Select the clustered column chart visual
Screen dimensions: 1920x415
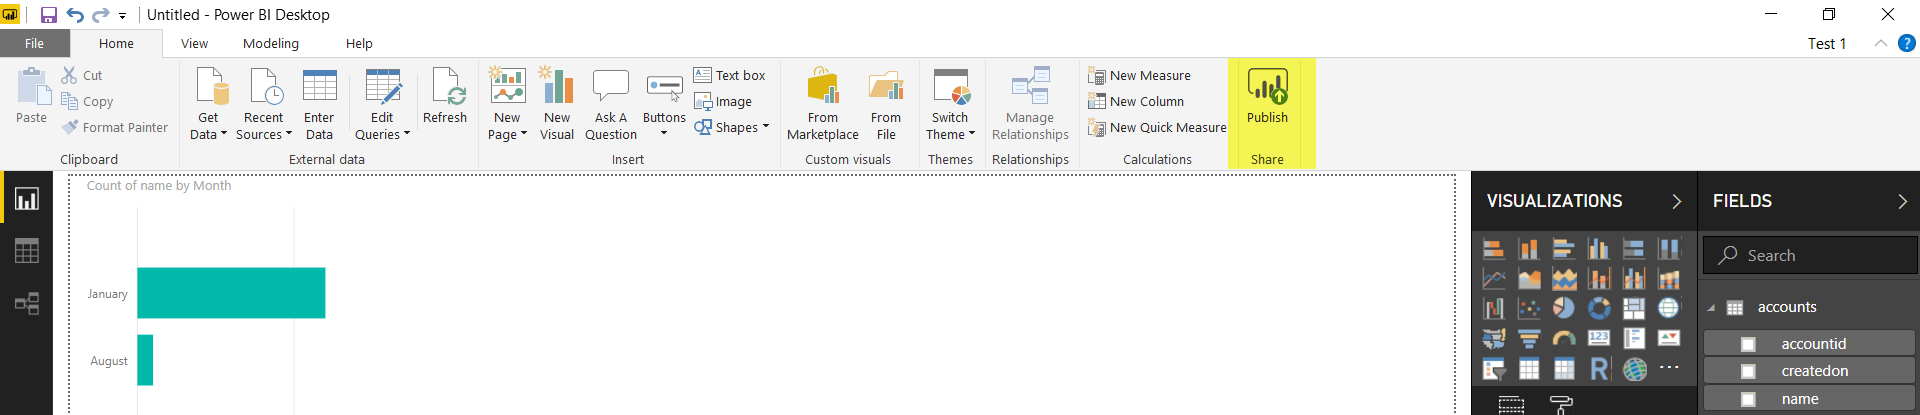click(1599, 249)
